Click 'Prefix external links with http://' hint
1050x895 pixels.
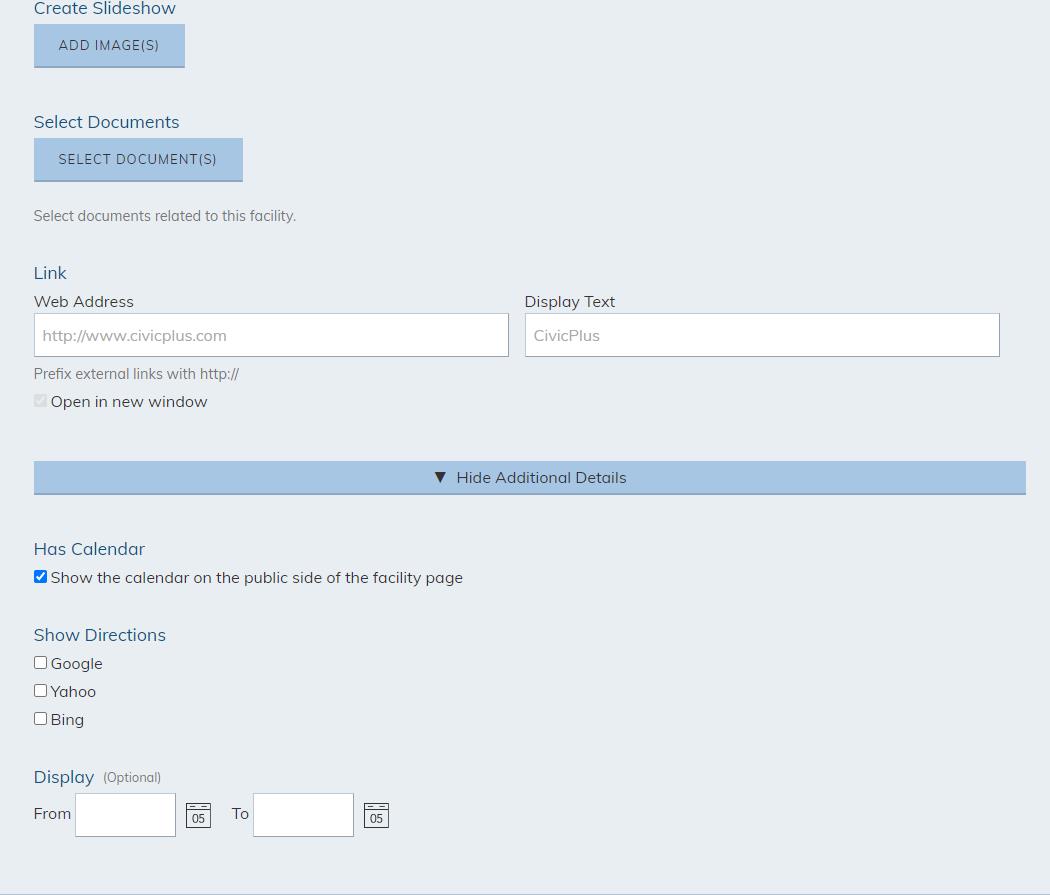click(136, 374)
